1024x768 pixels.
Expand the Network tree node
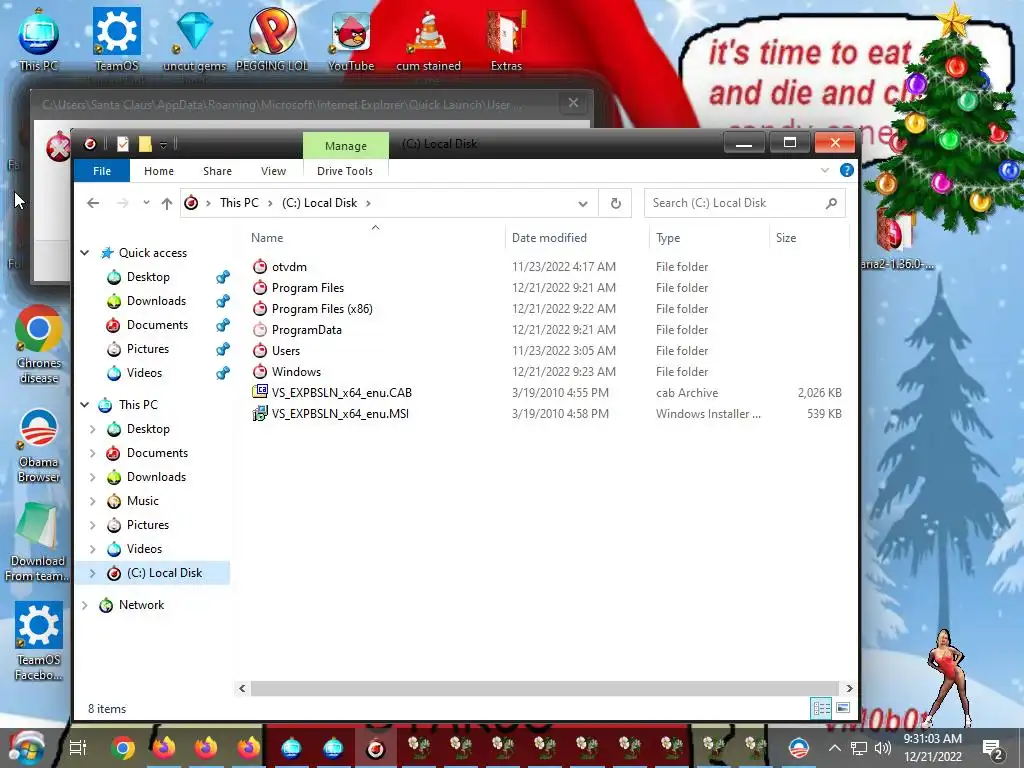point(85,605)
